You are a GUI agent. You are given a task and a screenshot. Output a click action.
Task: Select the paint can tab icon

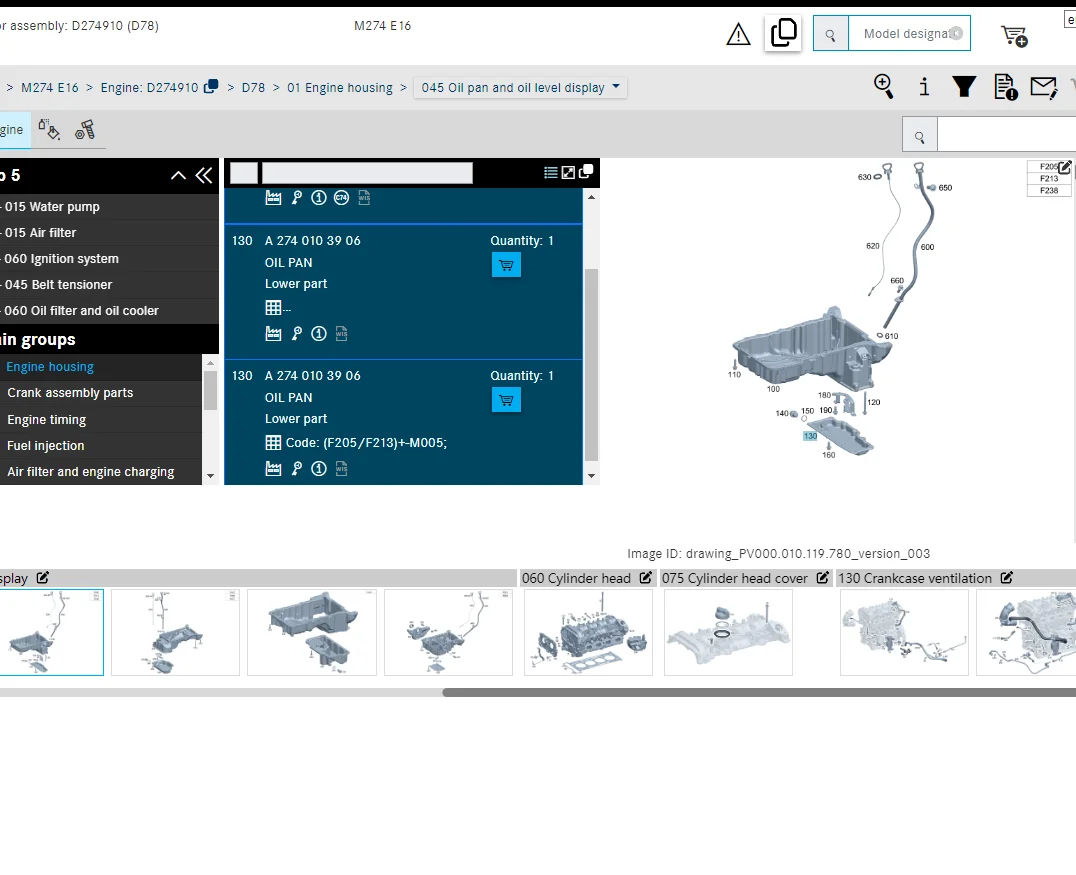click(x=49, y=129)
